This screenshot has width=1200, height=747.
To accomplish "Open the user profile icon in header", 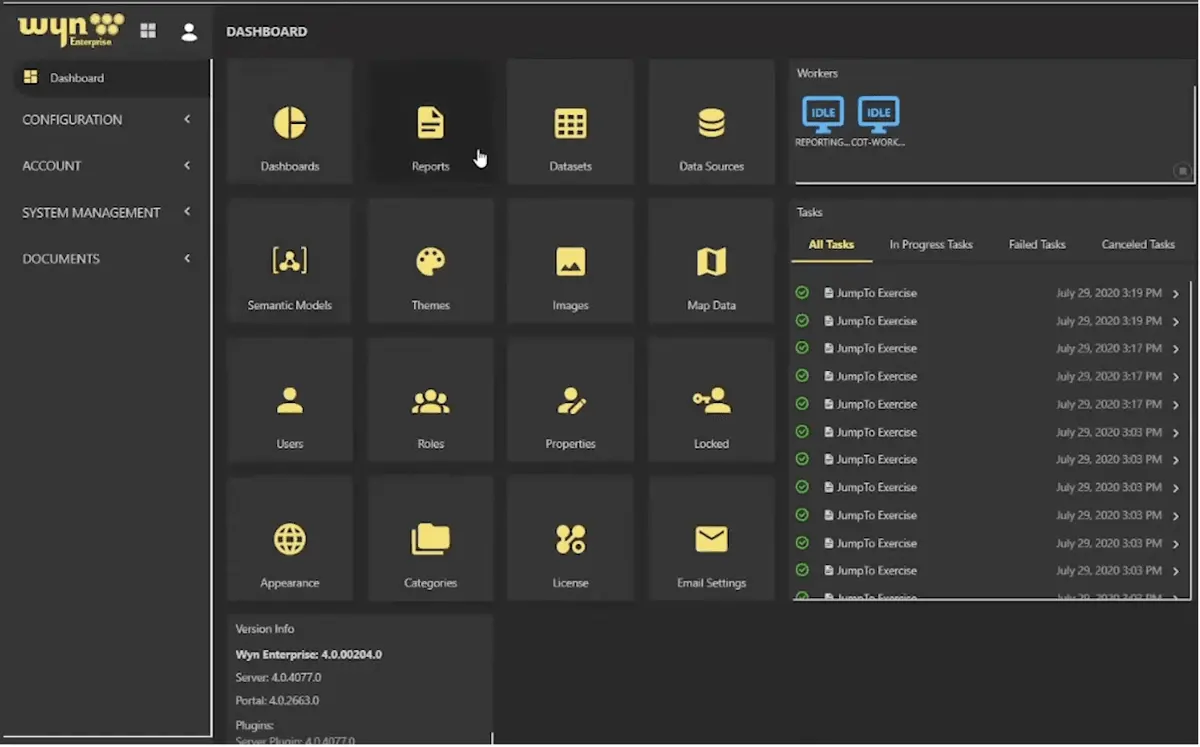I will 189,32.
